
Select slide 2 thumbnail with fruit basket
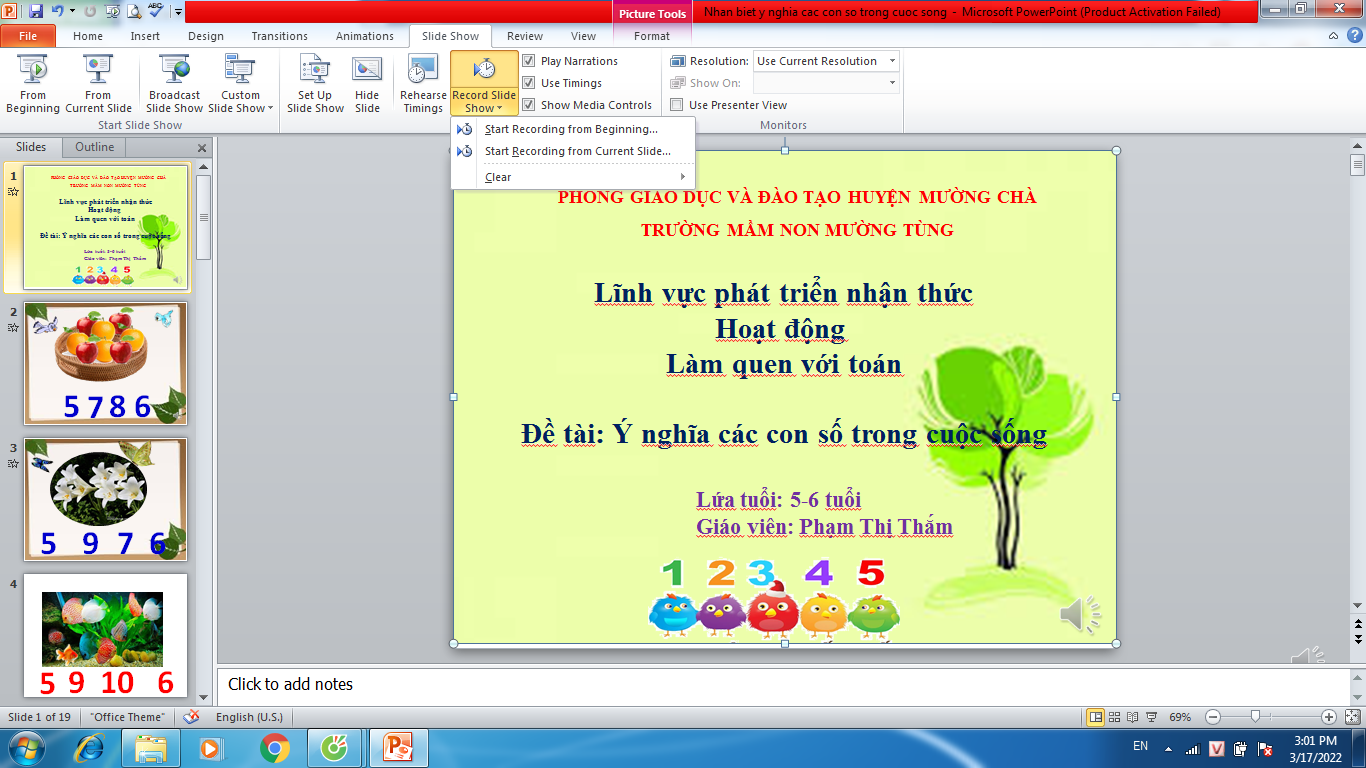coord(105,363)
